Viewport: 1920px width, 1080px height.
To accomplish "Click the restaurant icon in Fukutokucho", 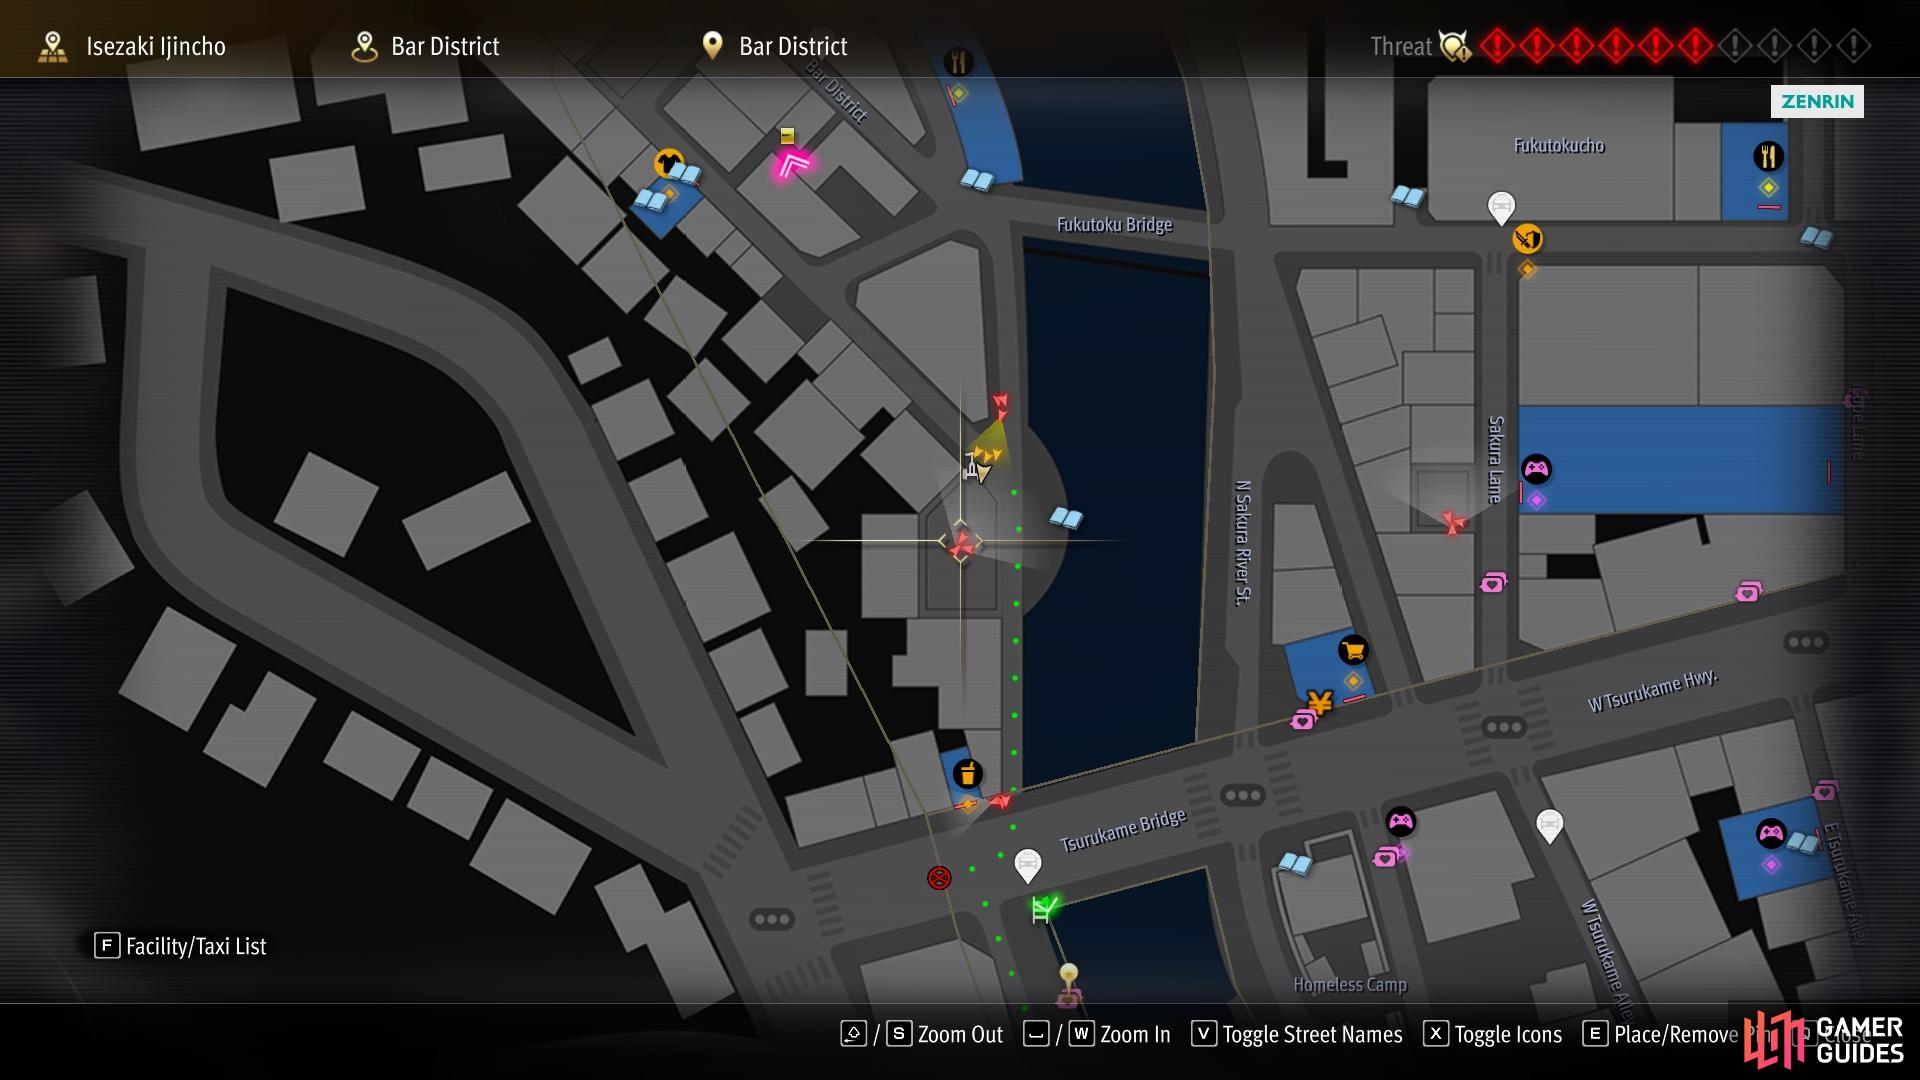I will click(x=1768, y=156).
